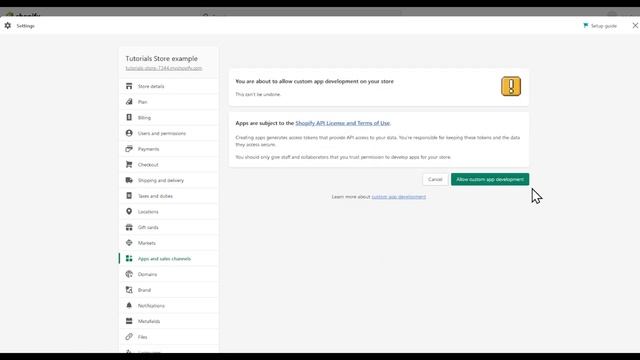The height and width of the screenshot is (360, 640).
Task: Click the Plan icon
Action: pos(129,102)
